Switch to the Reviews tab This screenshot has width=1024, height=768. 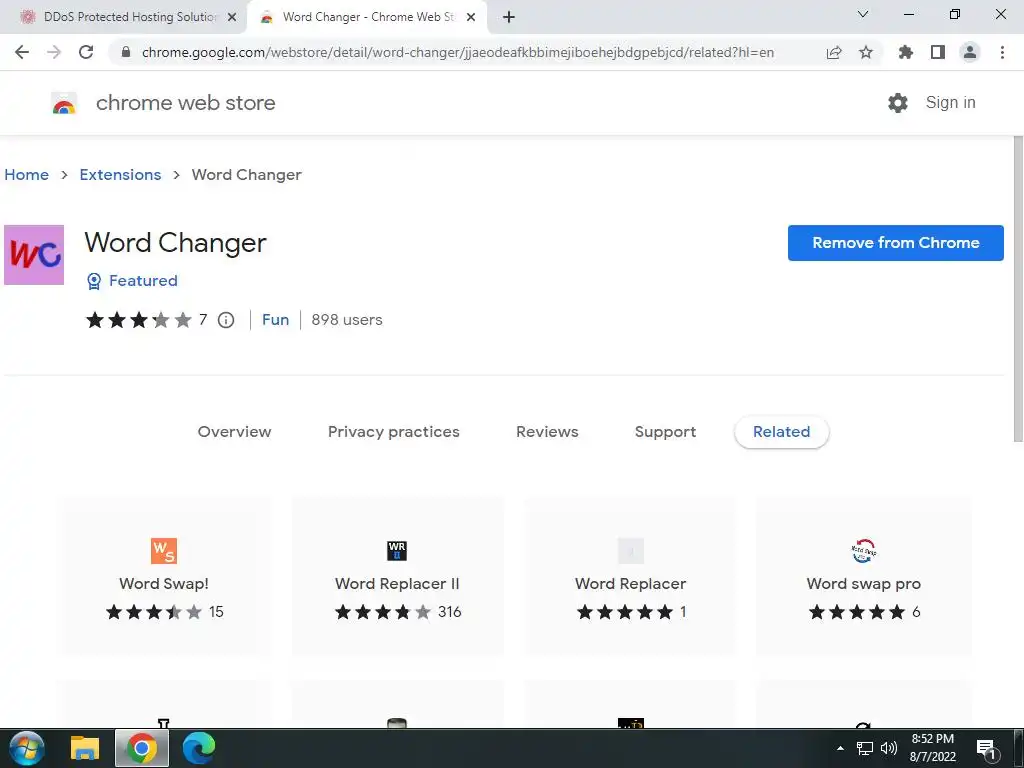(x=547, y=432)
